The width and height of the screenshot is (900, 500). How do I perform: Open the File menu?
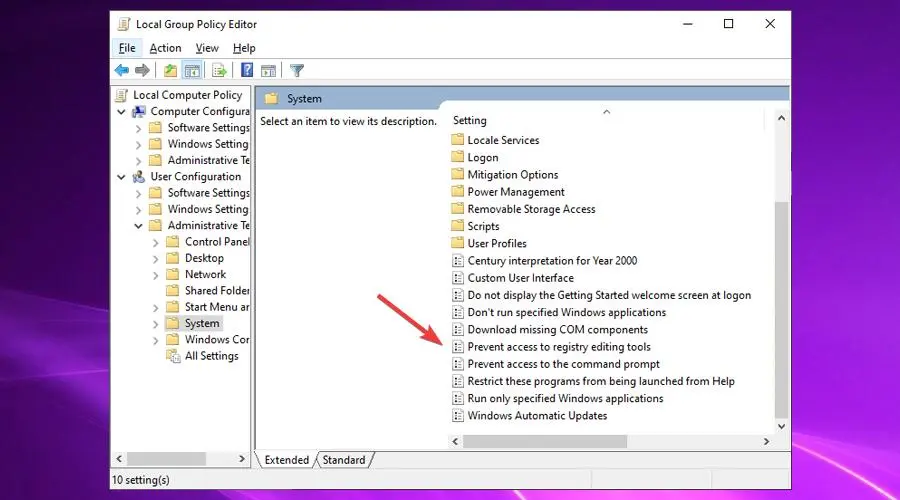[x=127, y=48]
